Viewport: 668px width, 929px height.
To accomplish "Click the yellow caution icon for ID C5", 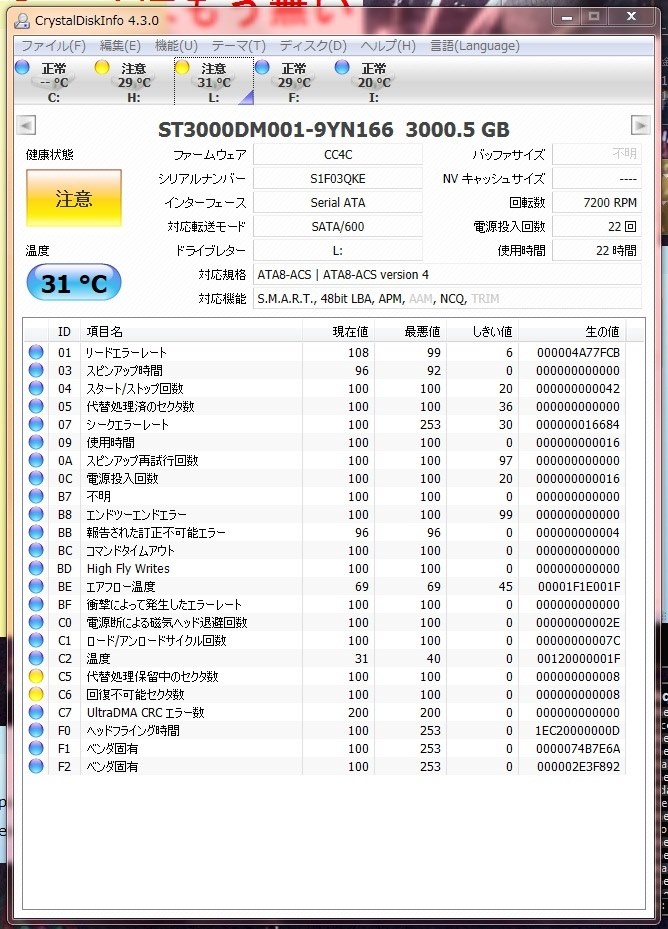I will click(x=36, y=676).
